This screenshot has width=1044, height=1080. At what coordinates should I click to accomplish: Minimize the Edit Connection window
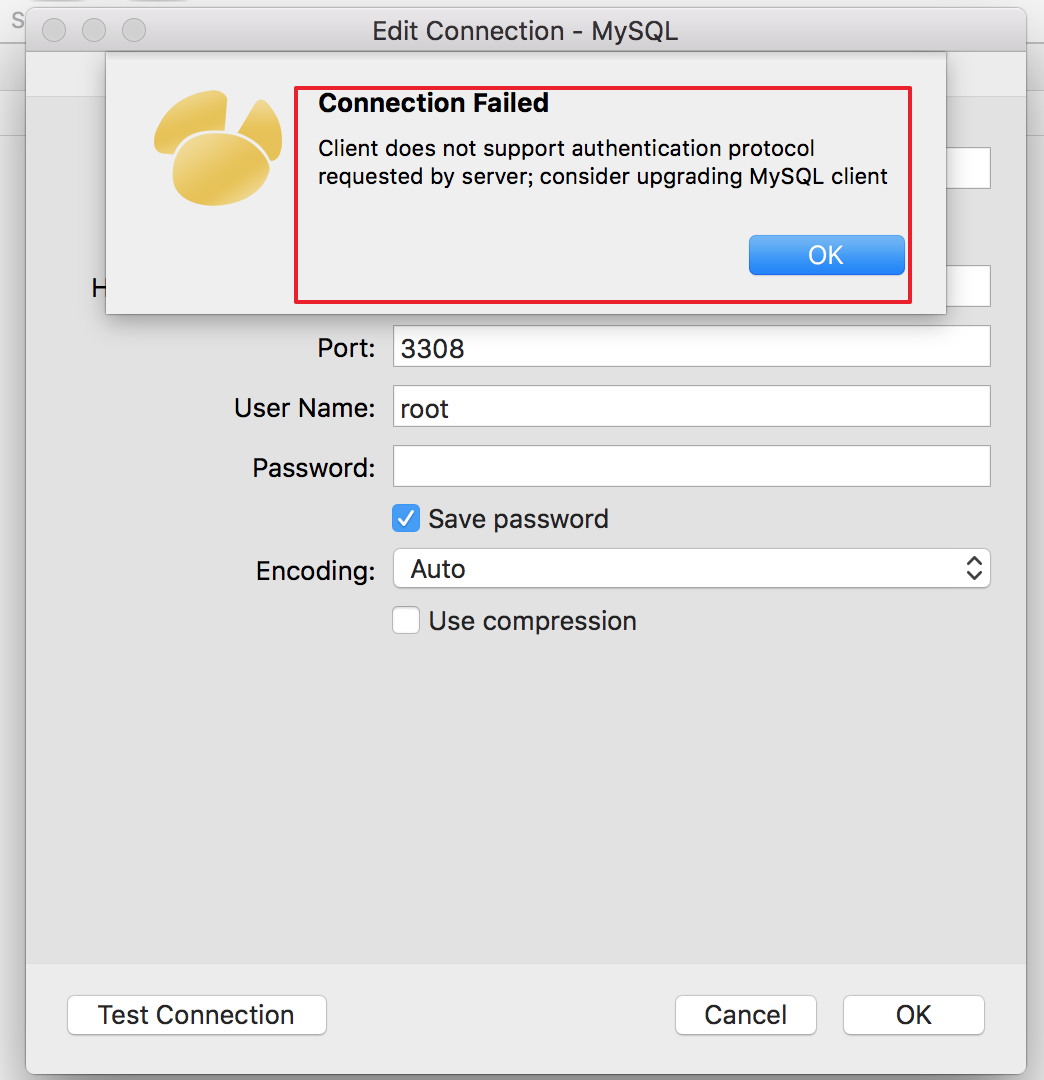tap(94, 31)
